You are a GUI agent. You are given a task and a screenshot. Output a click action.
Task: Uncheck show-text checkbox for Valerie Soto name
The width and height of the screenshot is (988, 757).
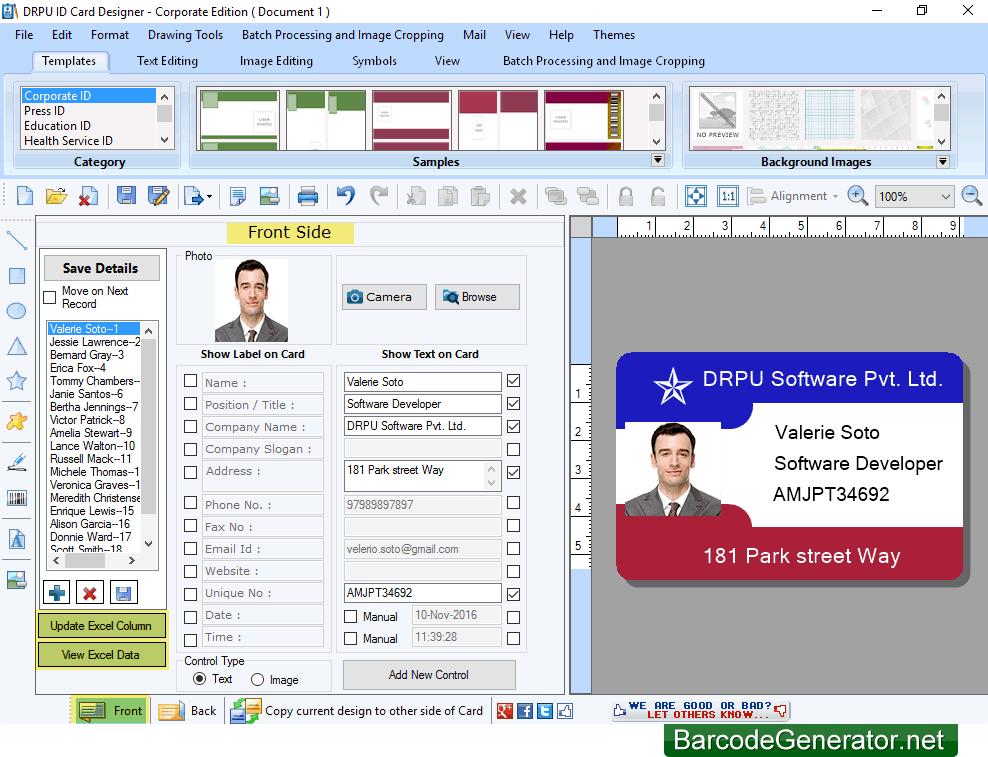click(514, 381)
